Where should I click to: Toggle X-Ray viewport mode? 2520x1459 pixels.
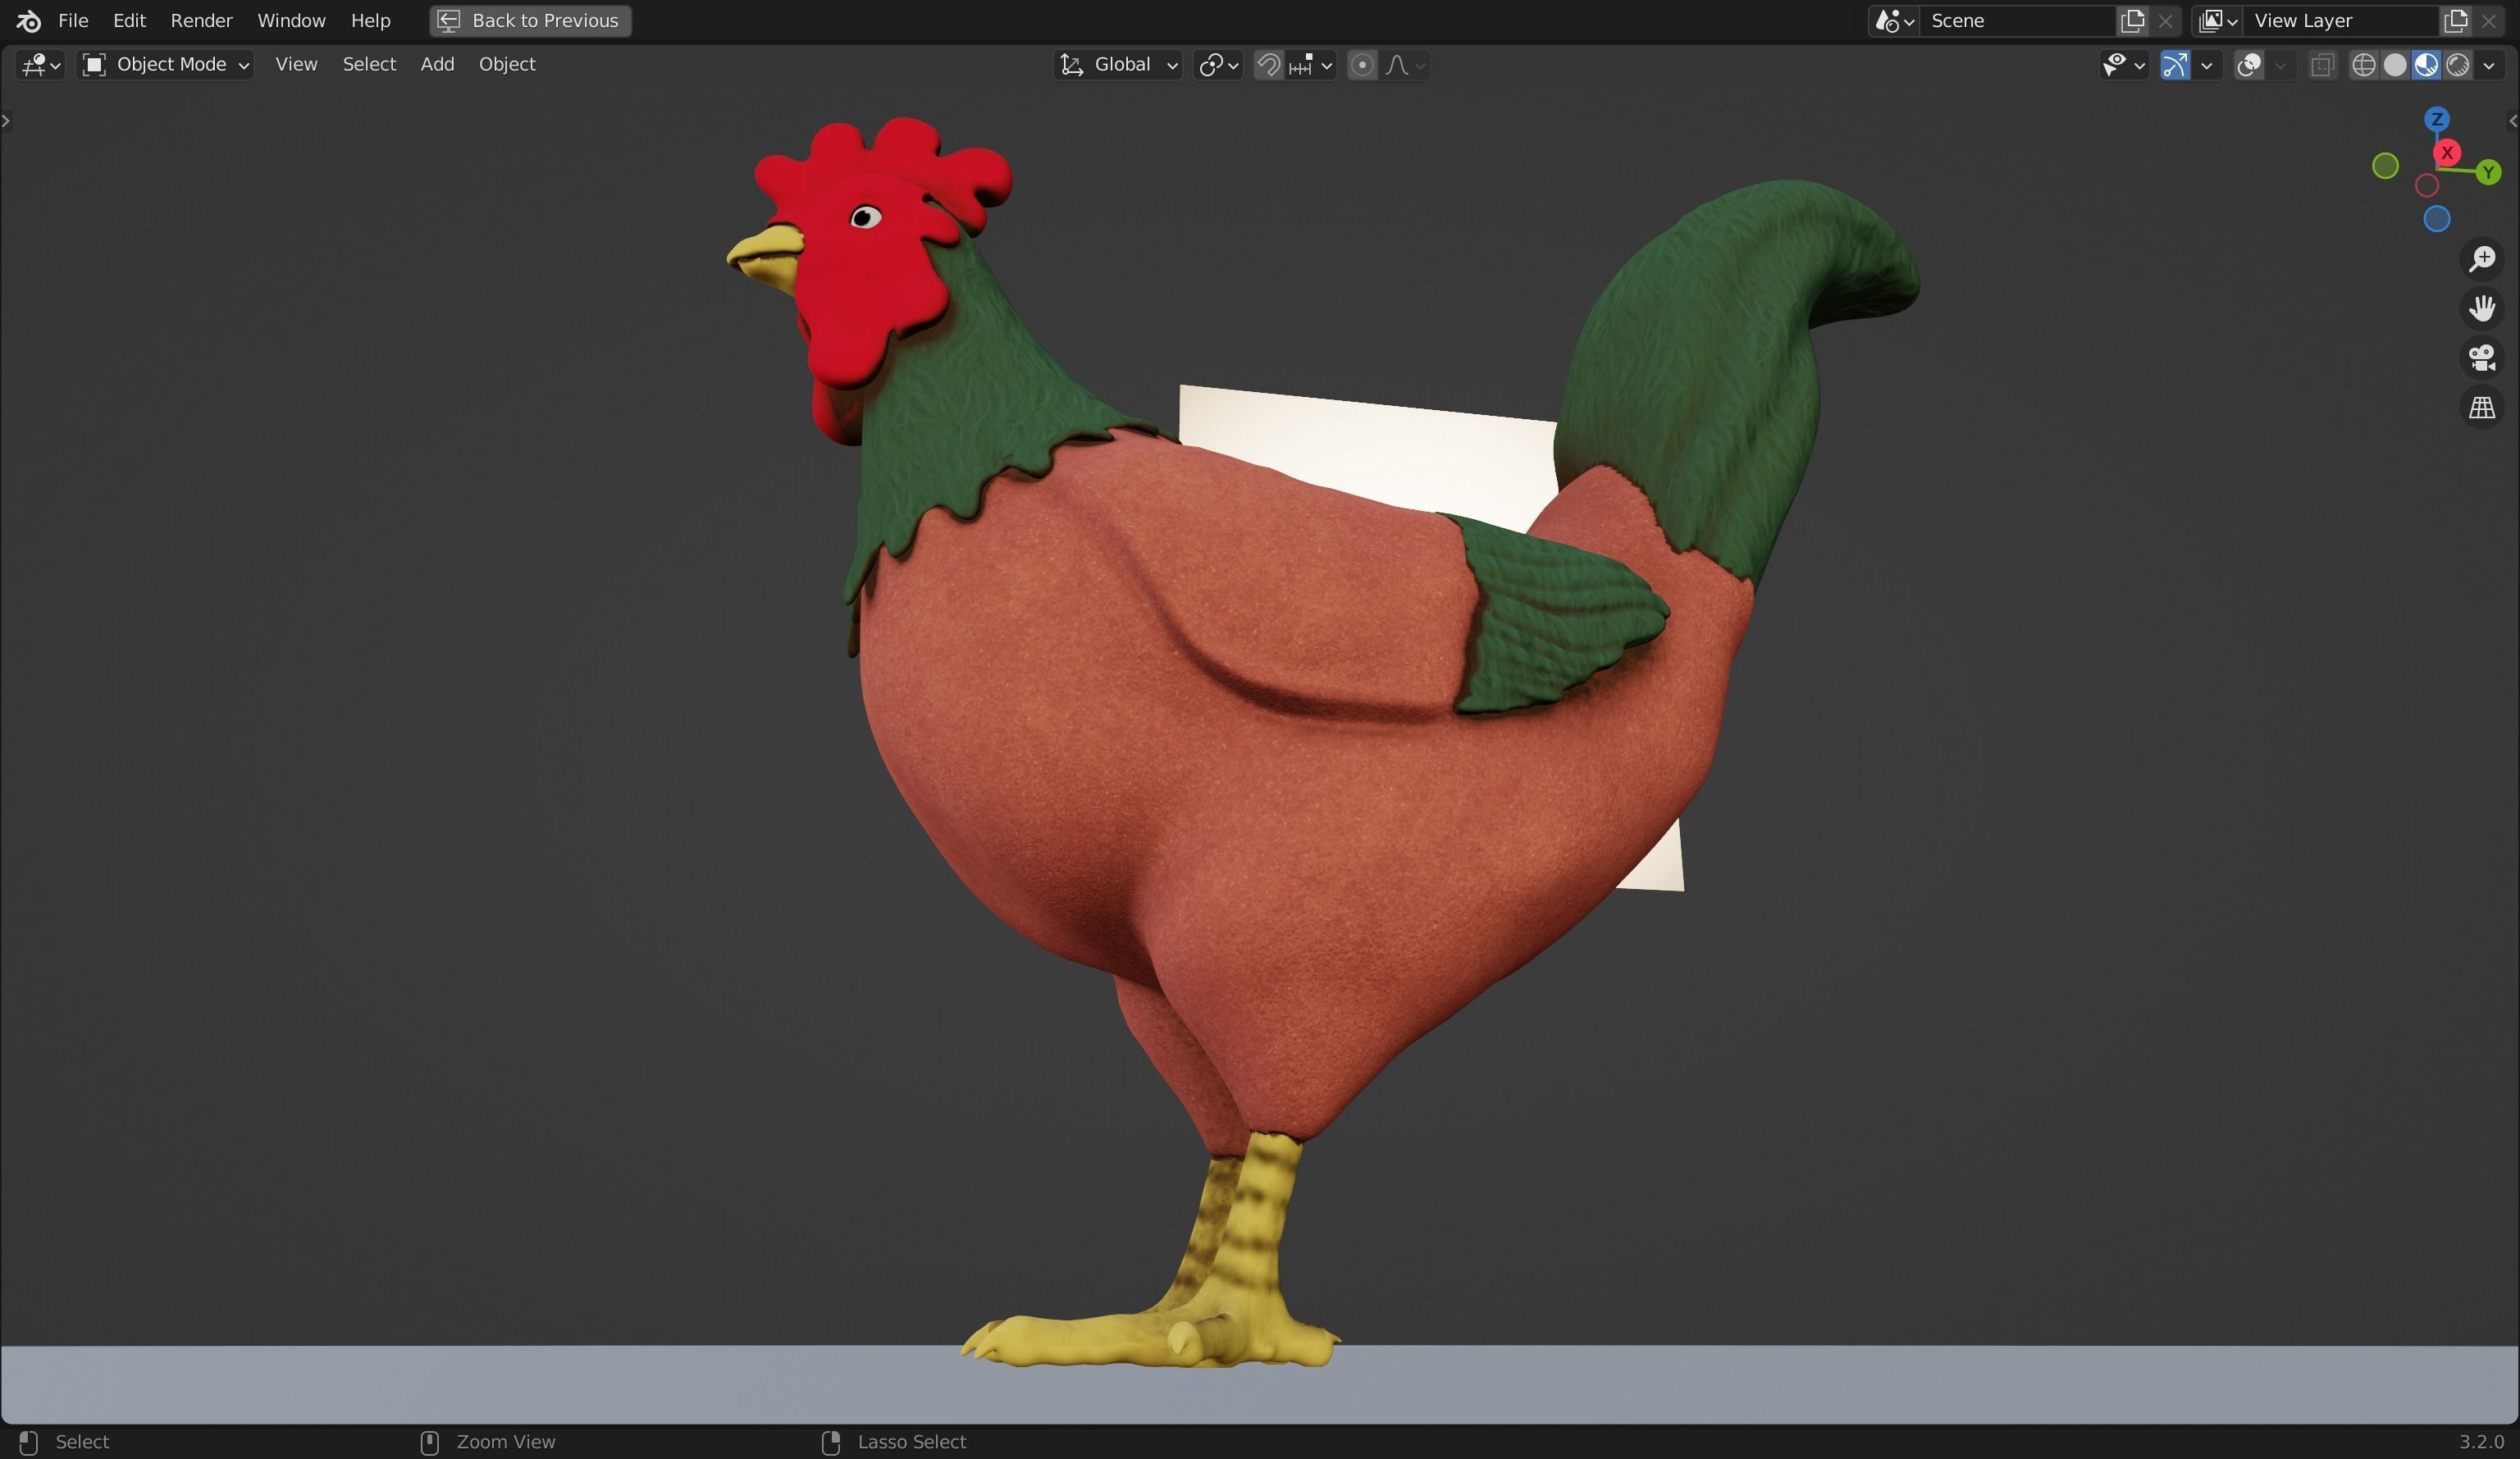[2322, 65]
